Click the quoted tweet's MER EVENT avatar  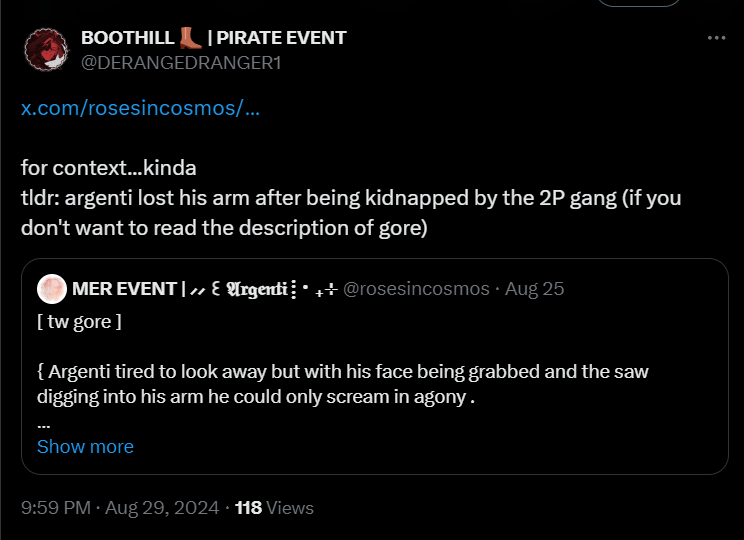pos(52,289)
